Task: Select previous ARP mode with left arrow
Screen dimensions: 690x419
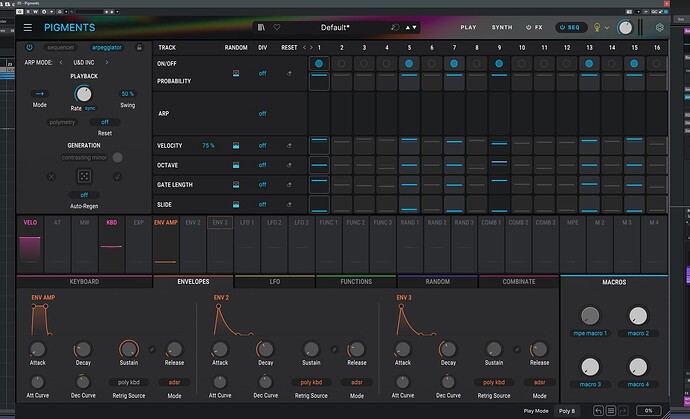Action: (x=61, y=62)
